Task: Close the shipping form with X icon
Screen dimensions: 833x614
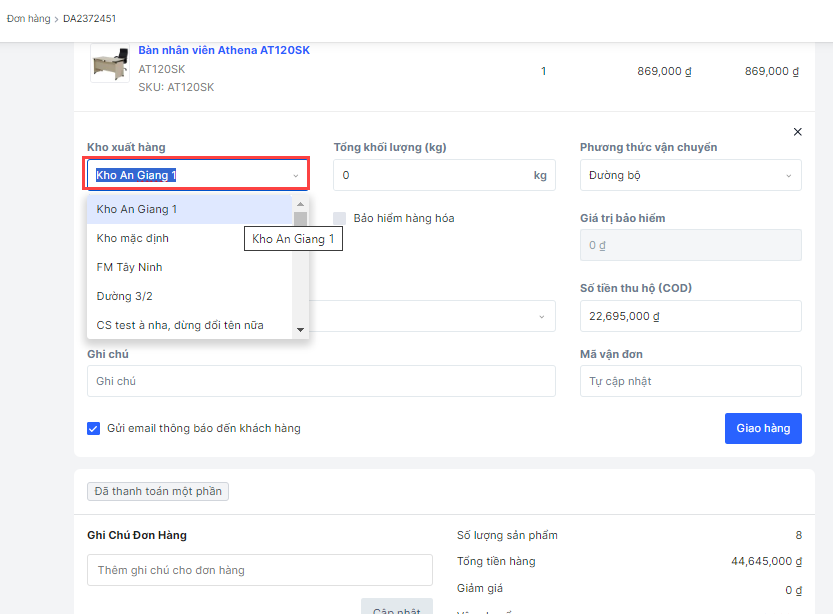Action: (797, 132)
